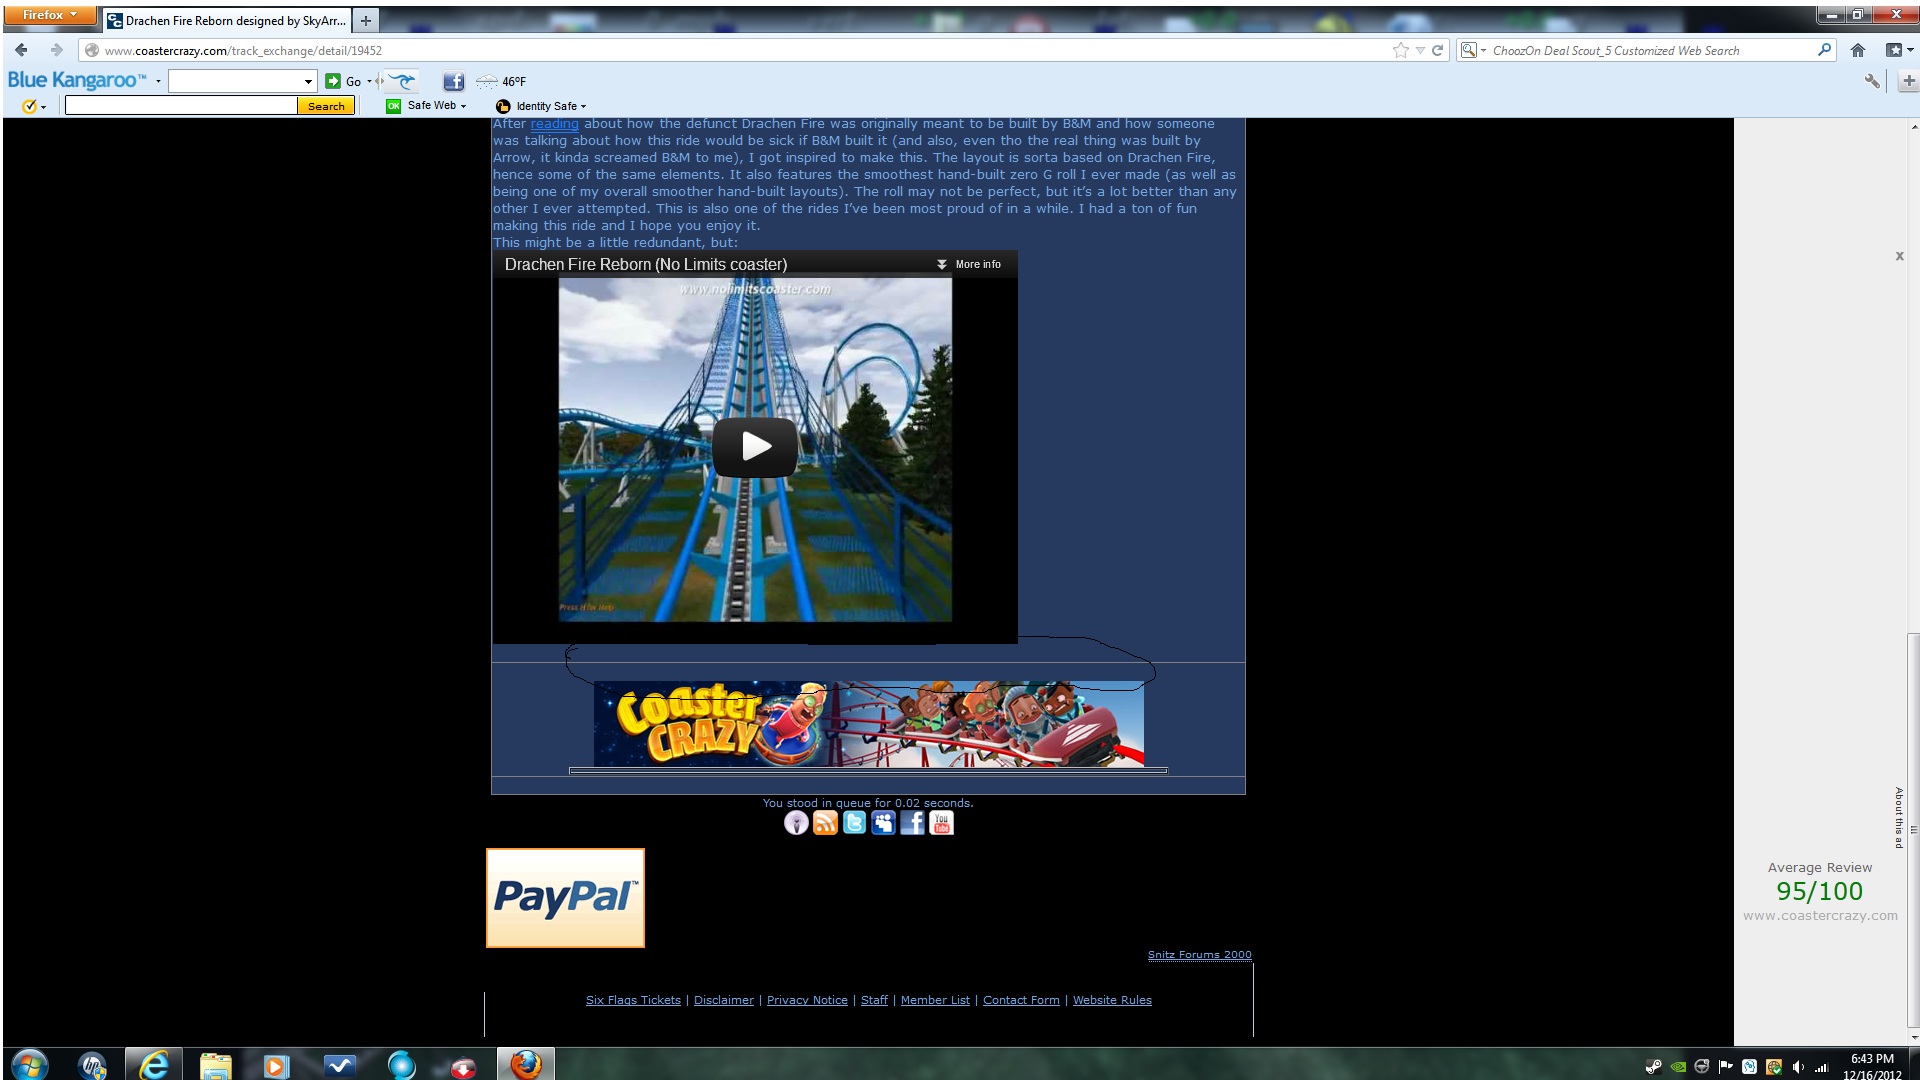Click the volume speaker tray icon
Screen dimensions: 1920x1080
pyautogui.click(x=1798, y=1067)
